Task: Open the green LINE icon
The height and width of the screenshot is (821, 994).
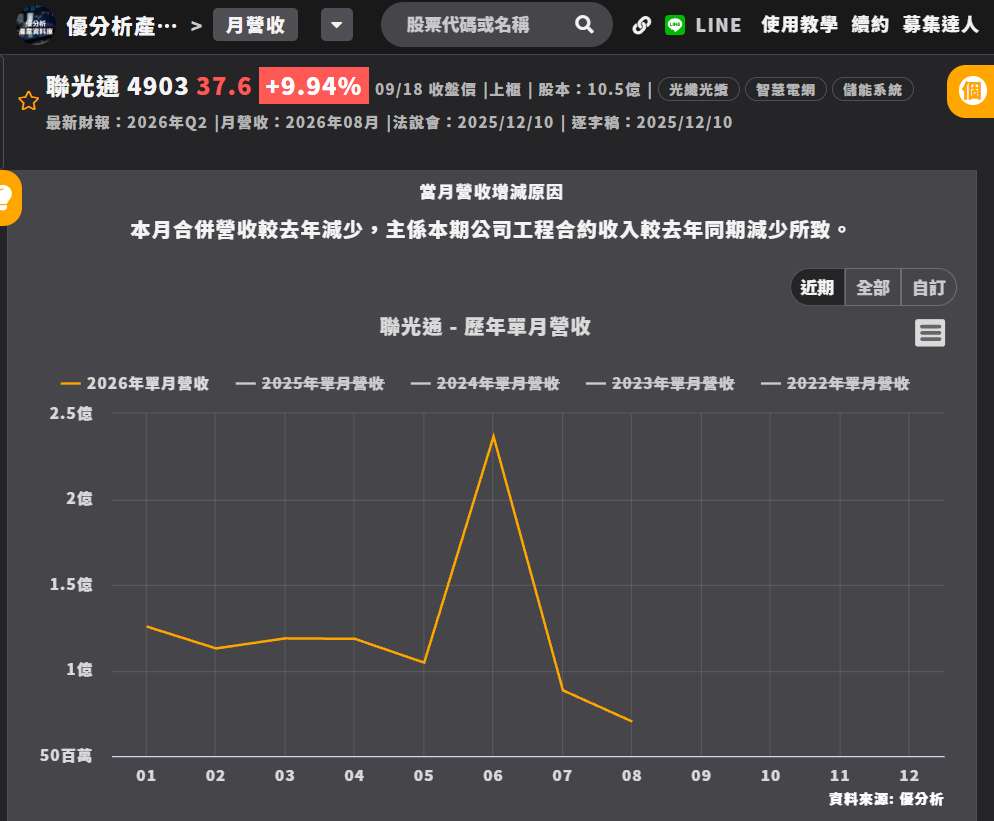Action: (x=674, y=25)
